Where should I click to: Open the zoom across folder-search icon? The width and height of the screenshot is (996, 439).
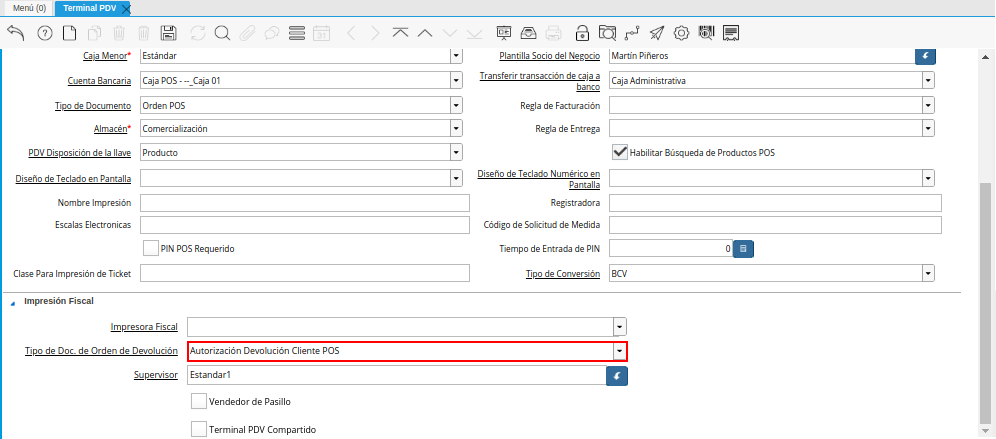pyautogui.click(x=607, y=33)
